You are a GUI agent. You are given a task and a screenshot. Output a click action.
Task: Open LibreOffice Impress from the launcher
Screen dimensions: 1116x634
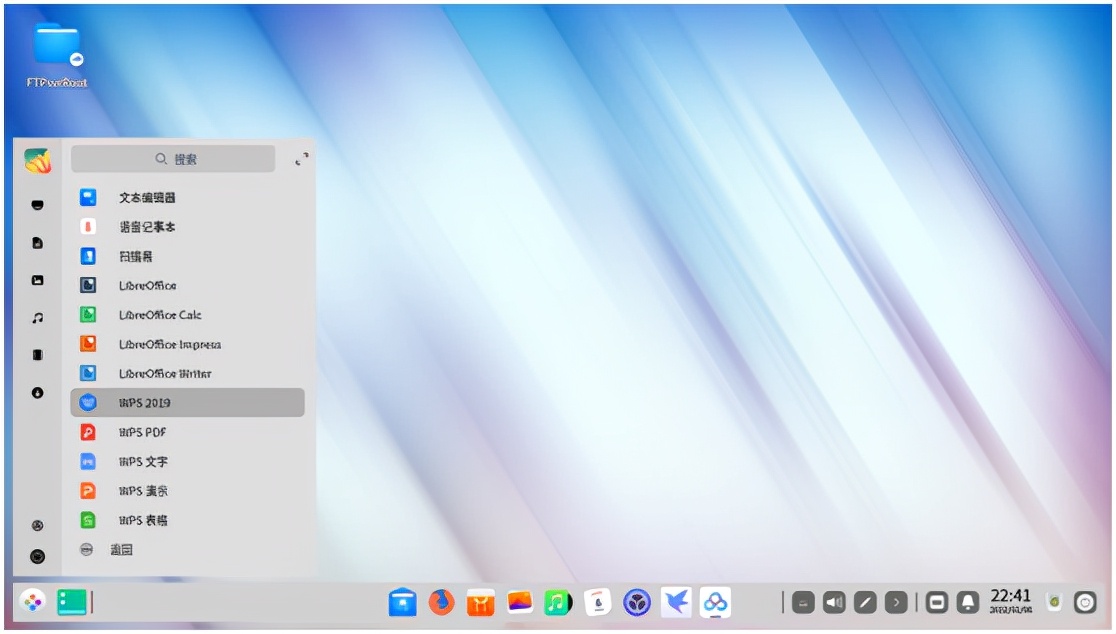click(x=169, y=345)
